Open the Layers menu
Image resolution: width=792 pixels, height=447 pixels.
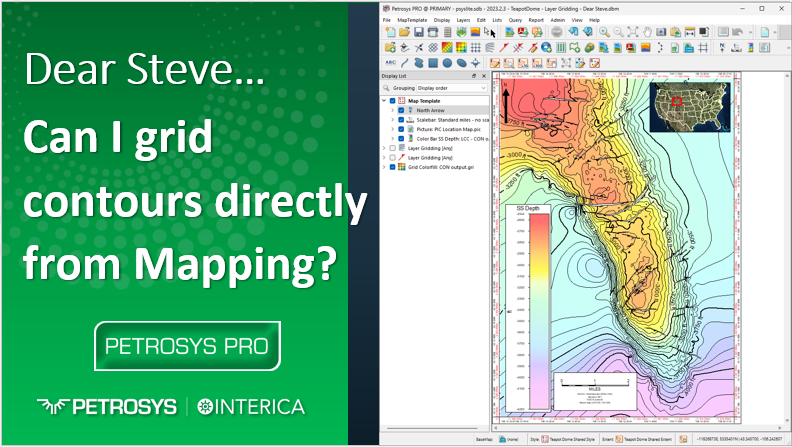463,20
